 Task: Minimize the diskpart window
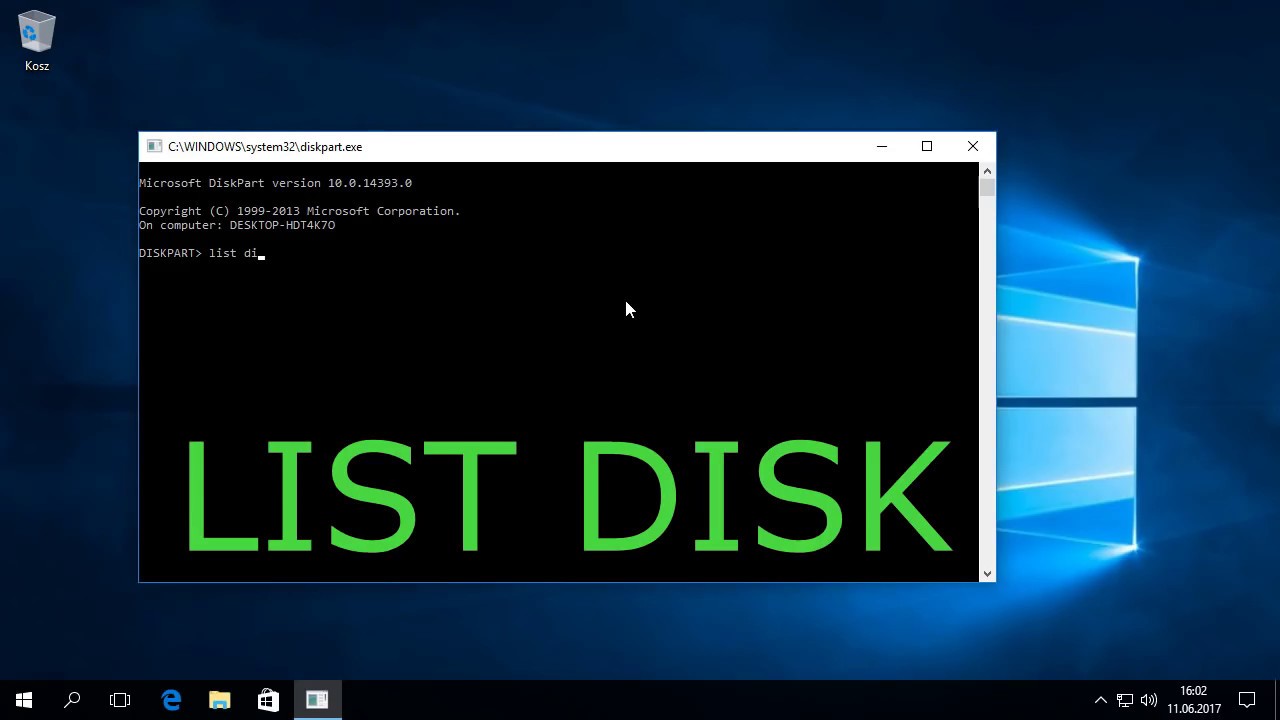coord(881,146)
